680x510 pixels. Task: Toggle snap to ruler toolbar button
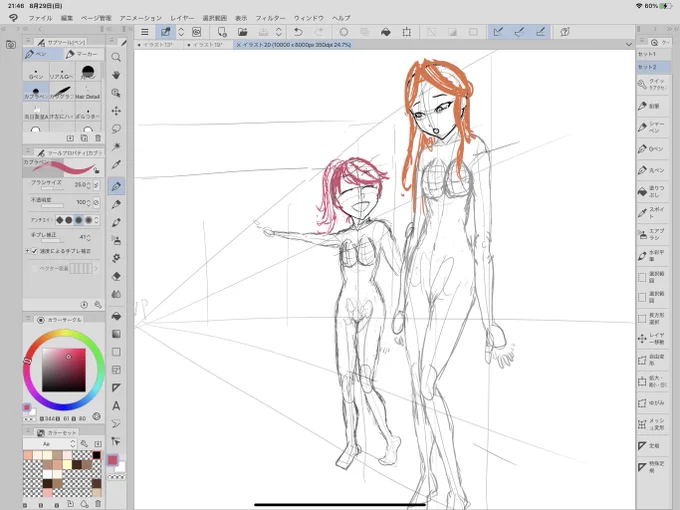[x=498, y=32]
